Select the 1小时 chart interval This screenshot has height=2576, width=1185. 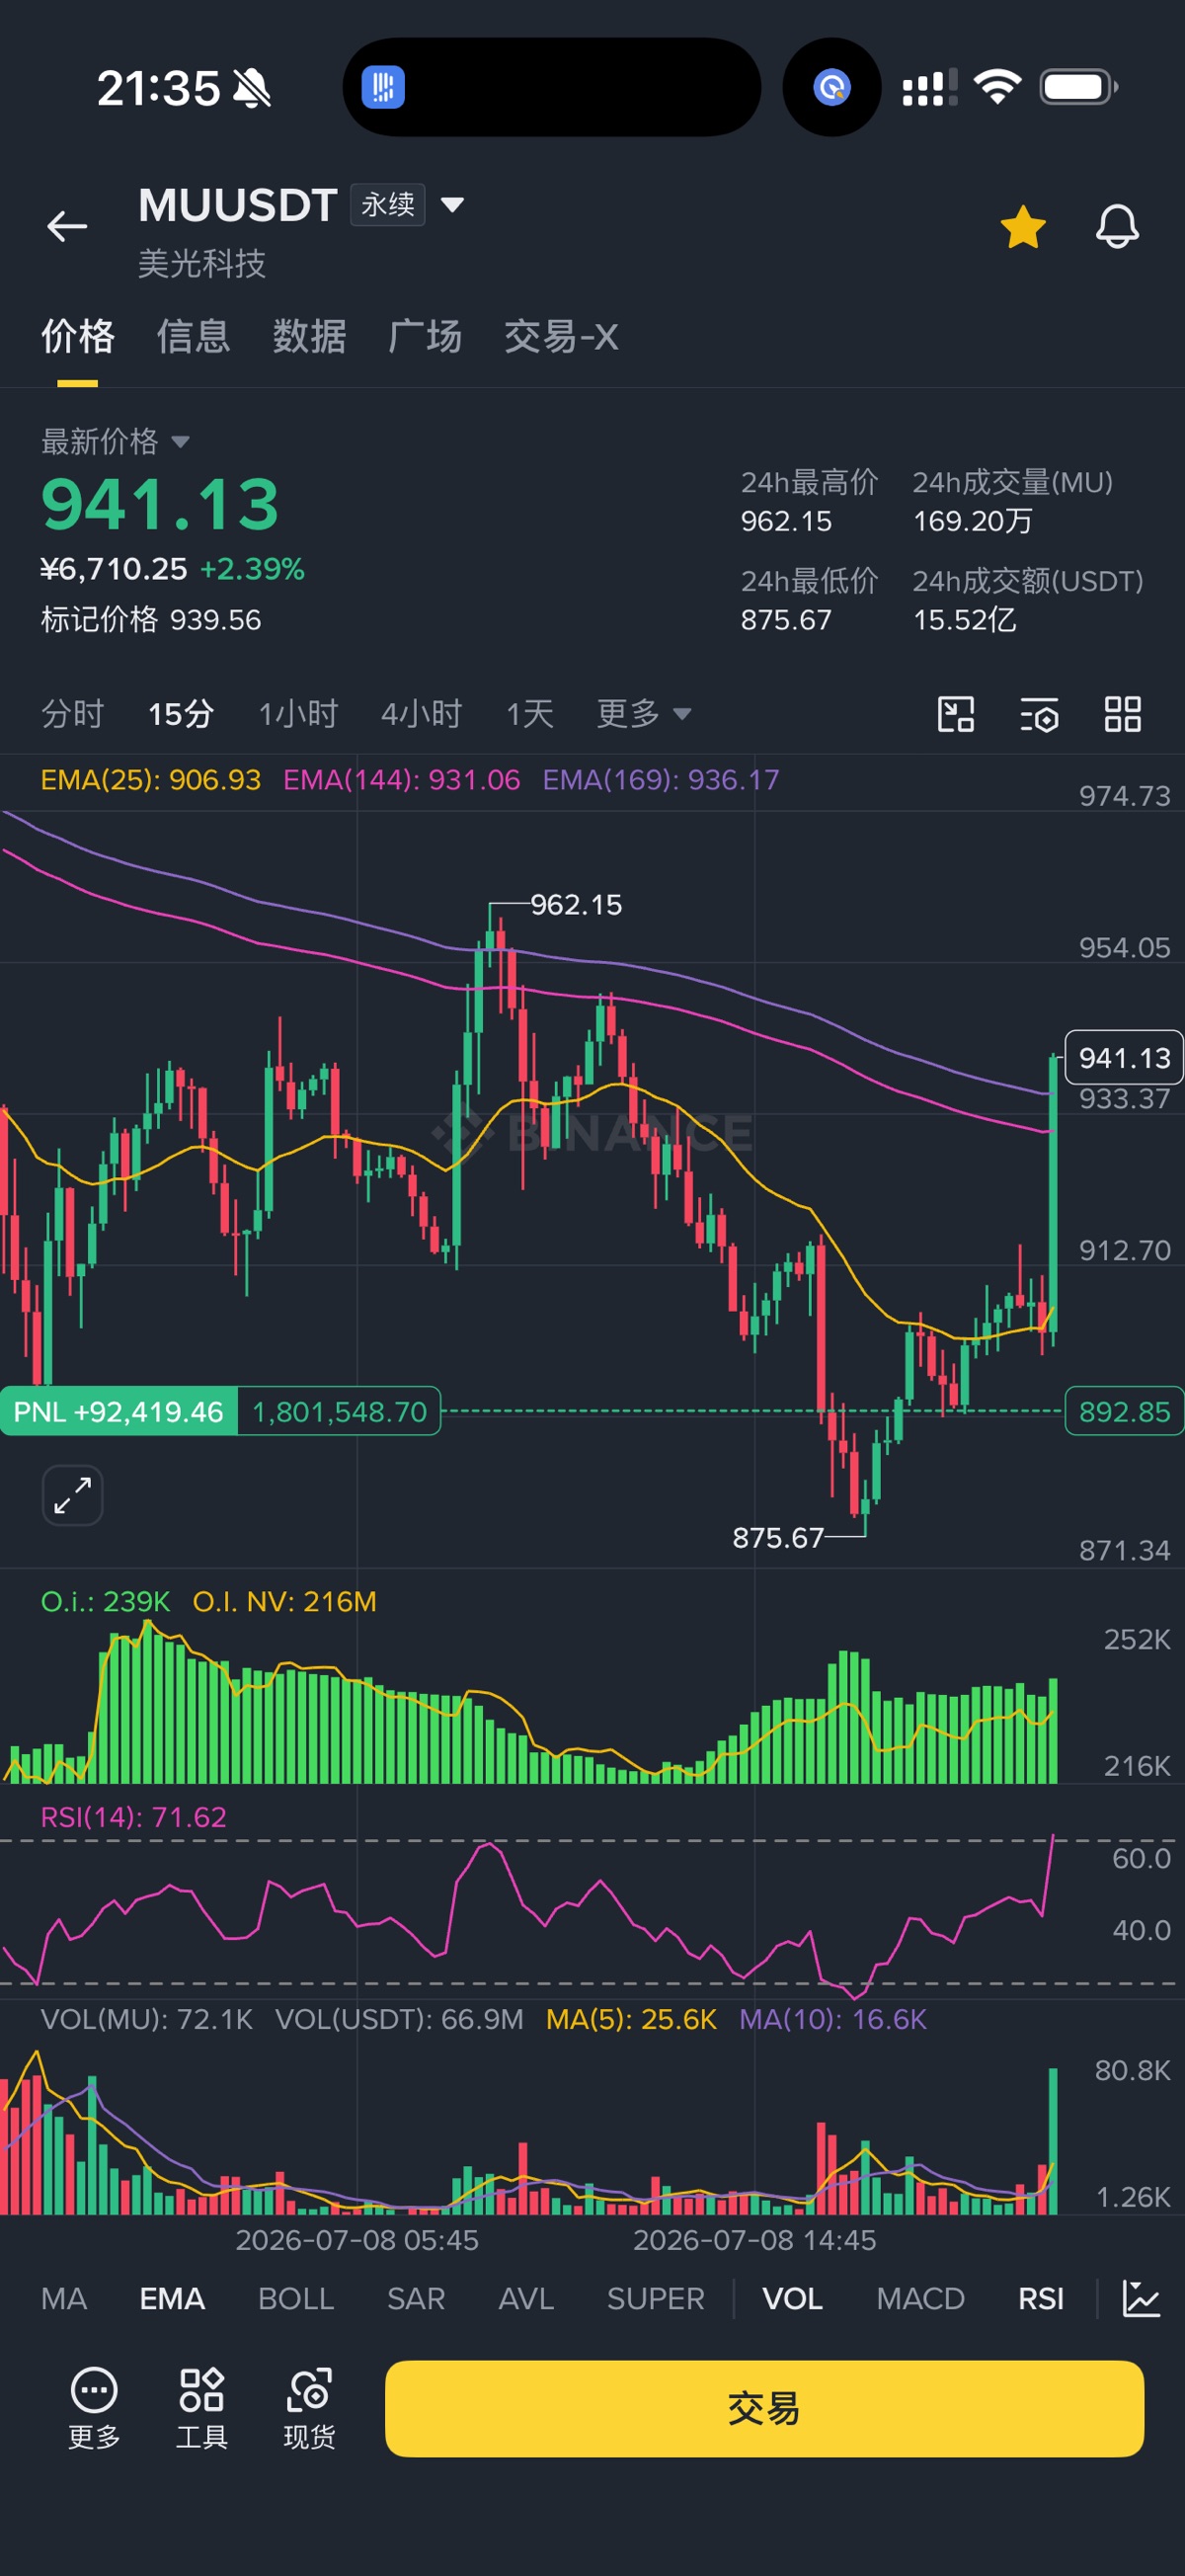[298, 714]
